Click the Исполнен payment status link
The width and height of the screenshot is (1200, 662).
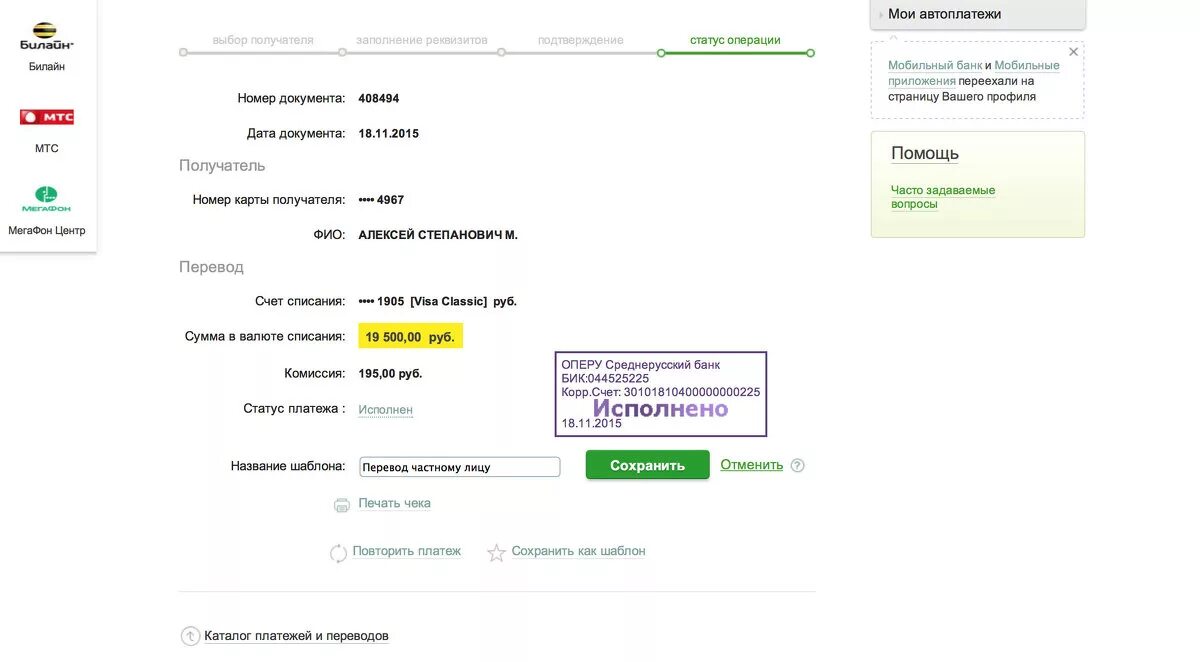[385, 410]
